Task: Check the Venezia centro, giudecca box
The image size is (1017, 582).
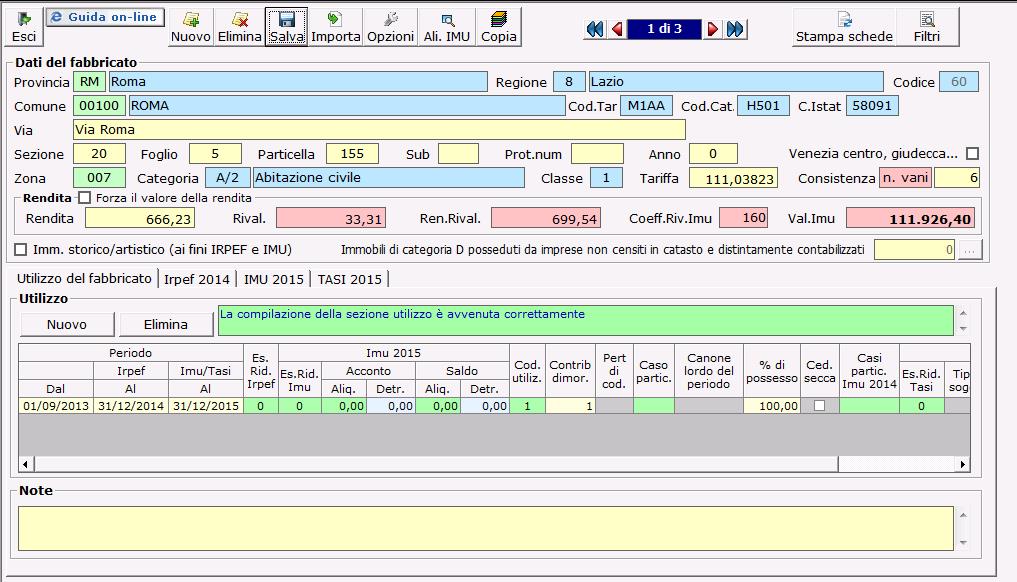Action: pyautogui.click(x=972, y=154)
